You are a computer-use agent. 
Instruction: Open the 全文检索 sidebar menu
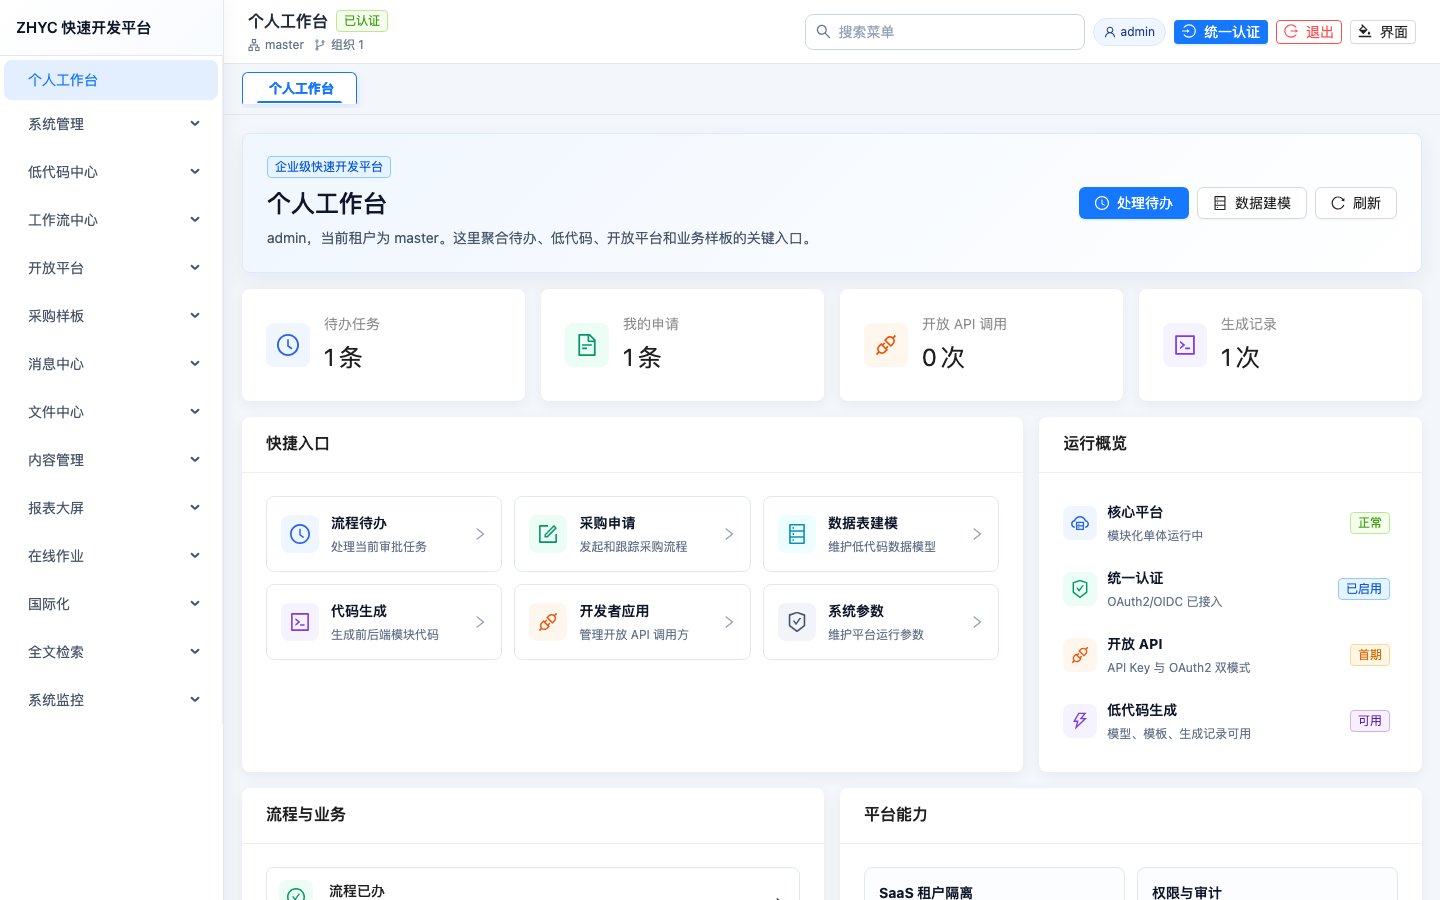click(111, 652)
